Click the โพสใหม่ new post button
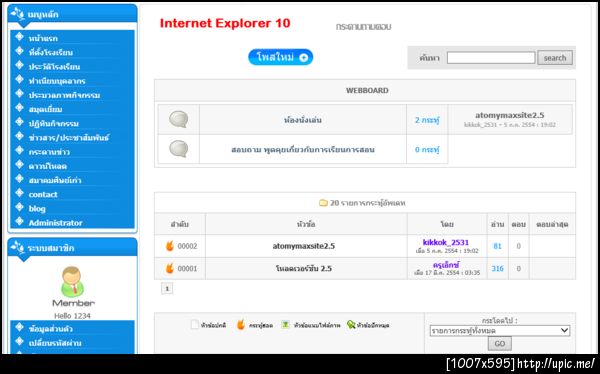The image size is (600, 374). click(x=280, y=57)
